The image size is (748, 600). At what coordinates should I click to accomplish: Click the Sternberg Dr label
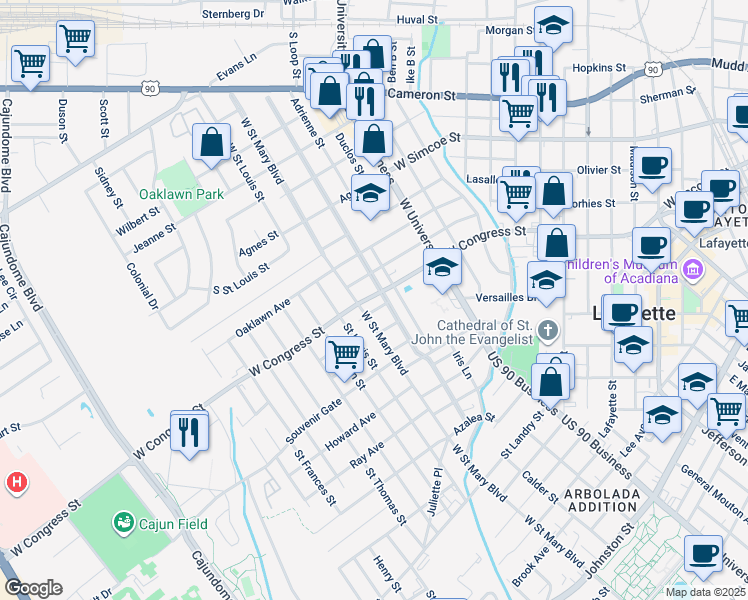[233, 14]
